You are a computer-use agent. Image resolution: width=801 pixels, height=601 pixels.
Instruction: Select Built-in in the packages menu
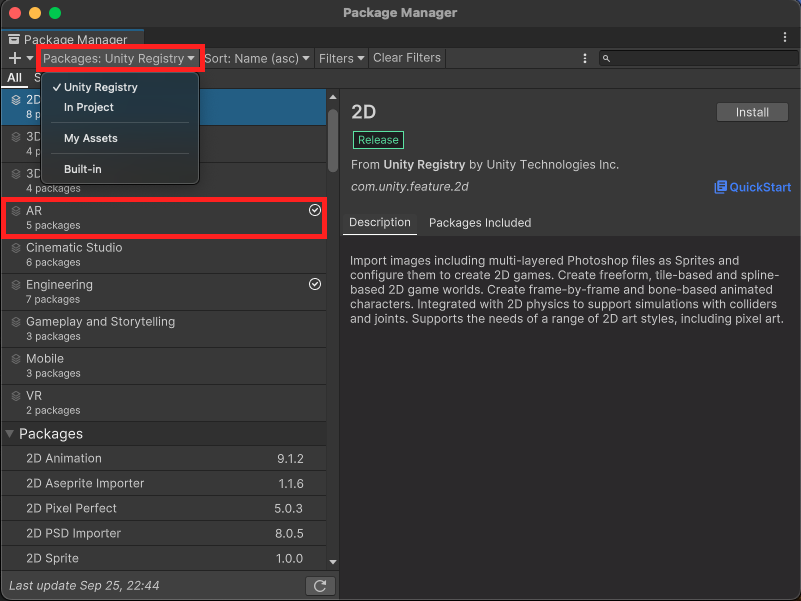[83, 169]
